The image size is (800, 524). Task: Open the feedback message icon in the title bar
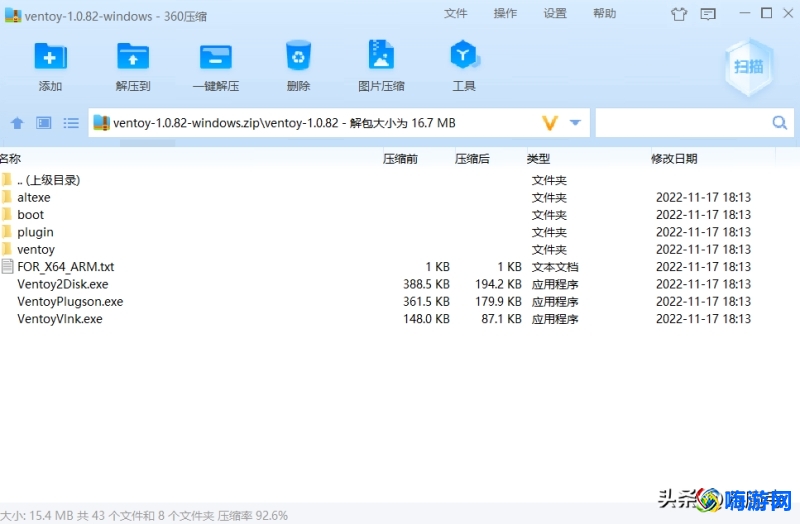[708, 14]
